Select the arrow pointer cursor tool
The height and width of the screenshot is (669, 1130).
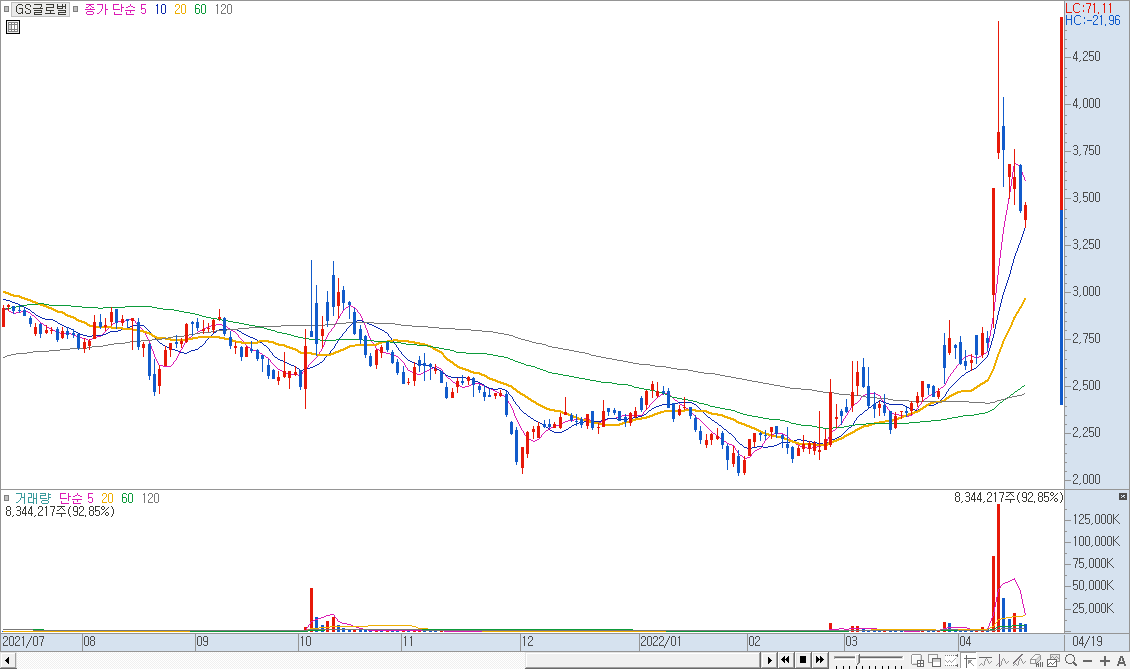pyautogui.click(x=969, y=660)
